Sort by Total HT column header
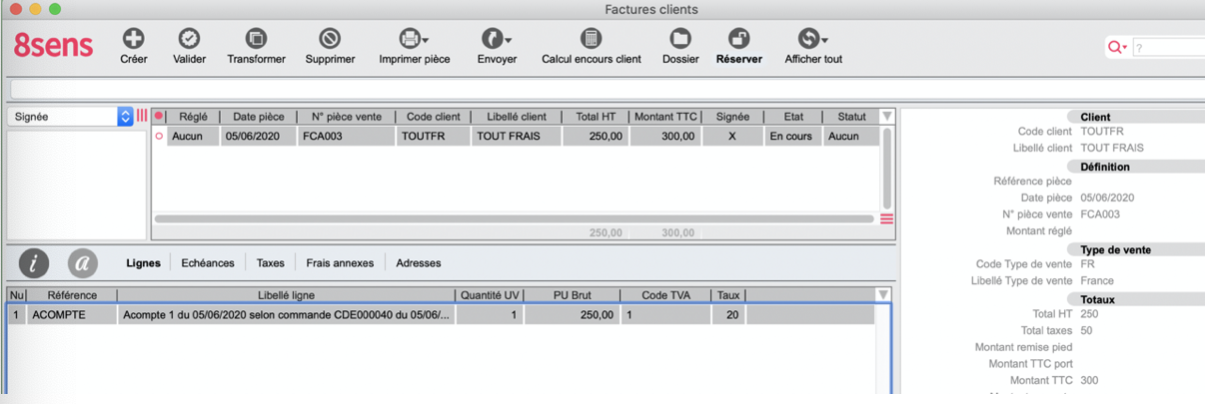The height and width of the screenshot is (404, 1208). point(595,116)
